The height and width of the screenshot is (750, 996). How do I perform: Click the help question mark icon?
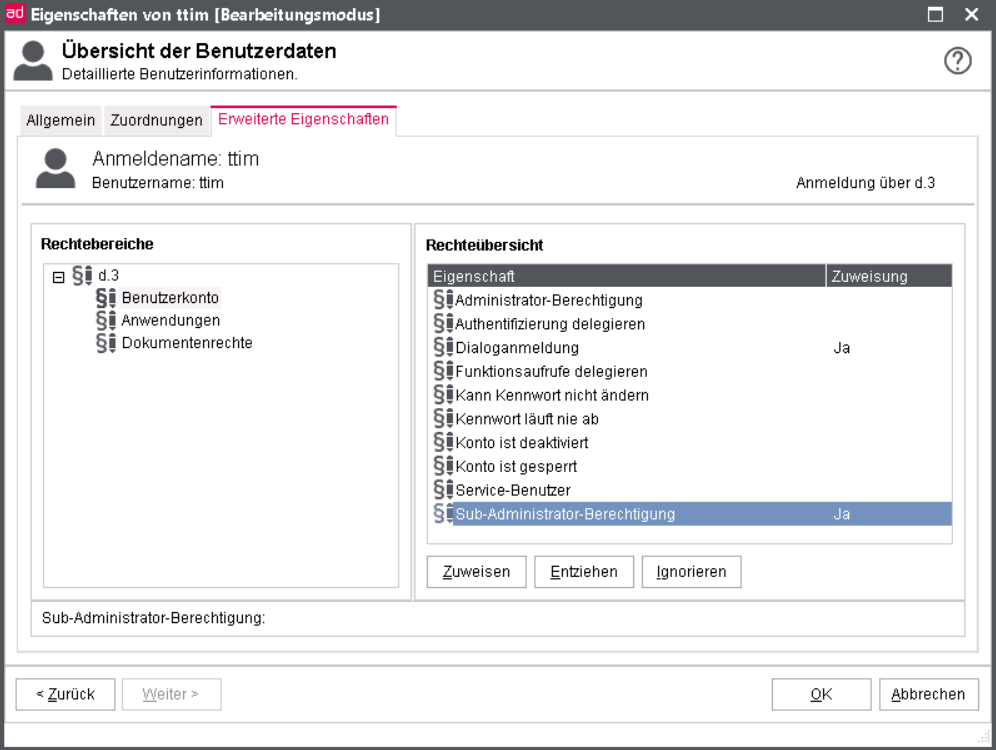pos(958,61)
